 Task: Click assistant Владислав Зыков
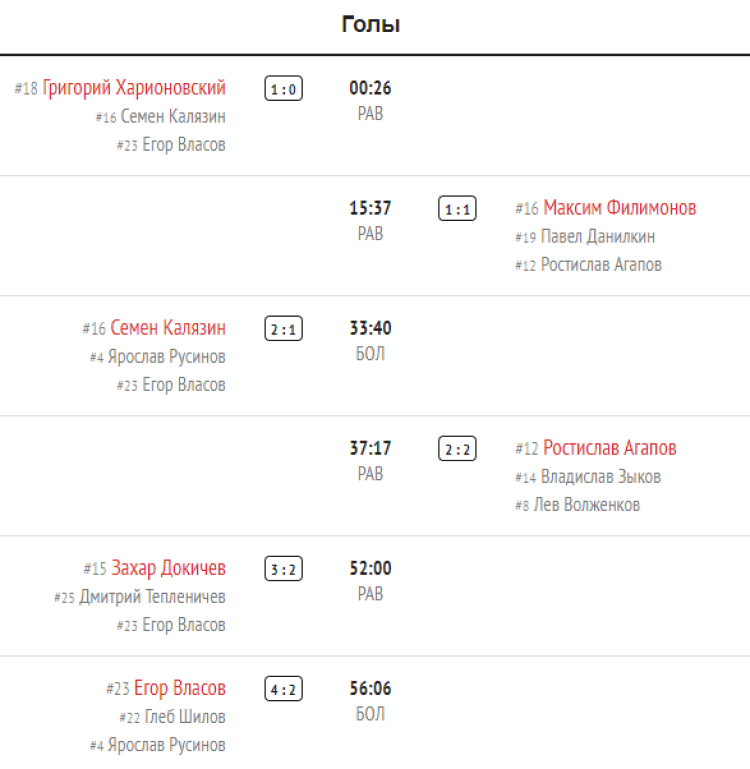pyautogui.click(x=600, y=477)
